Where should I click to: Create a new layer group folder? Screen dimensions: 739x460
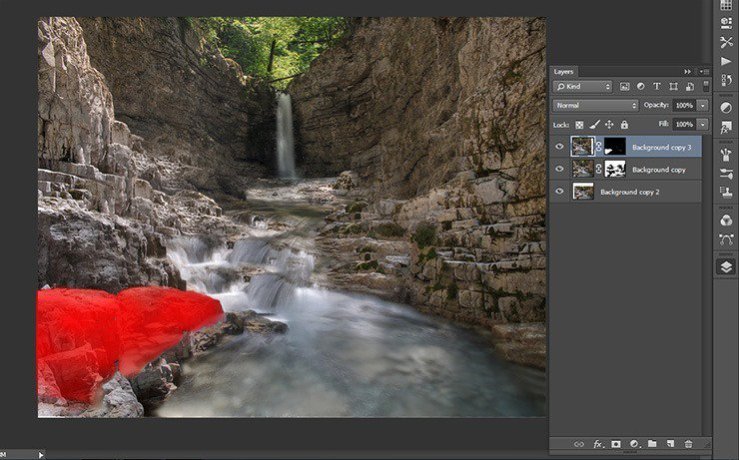tap(652, 443)
